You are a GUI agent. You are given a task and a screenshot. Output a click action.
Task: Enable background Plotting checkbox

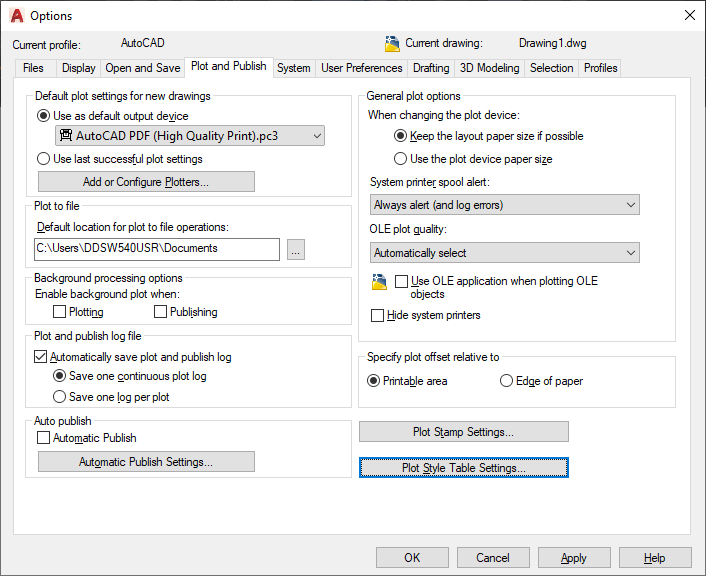61,312
